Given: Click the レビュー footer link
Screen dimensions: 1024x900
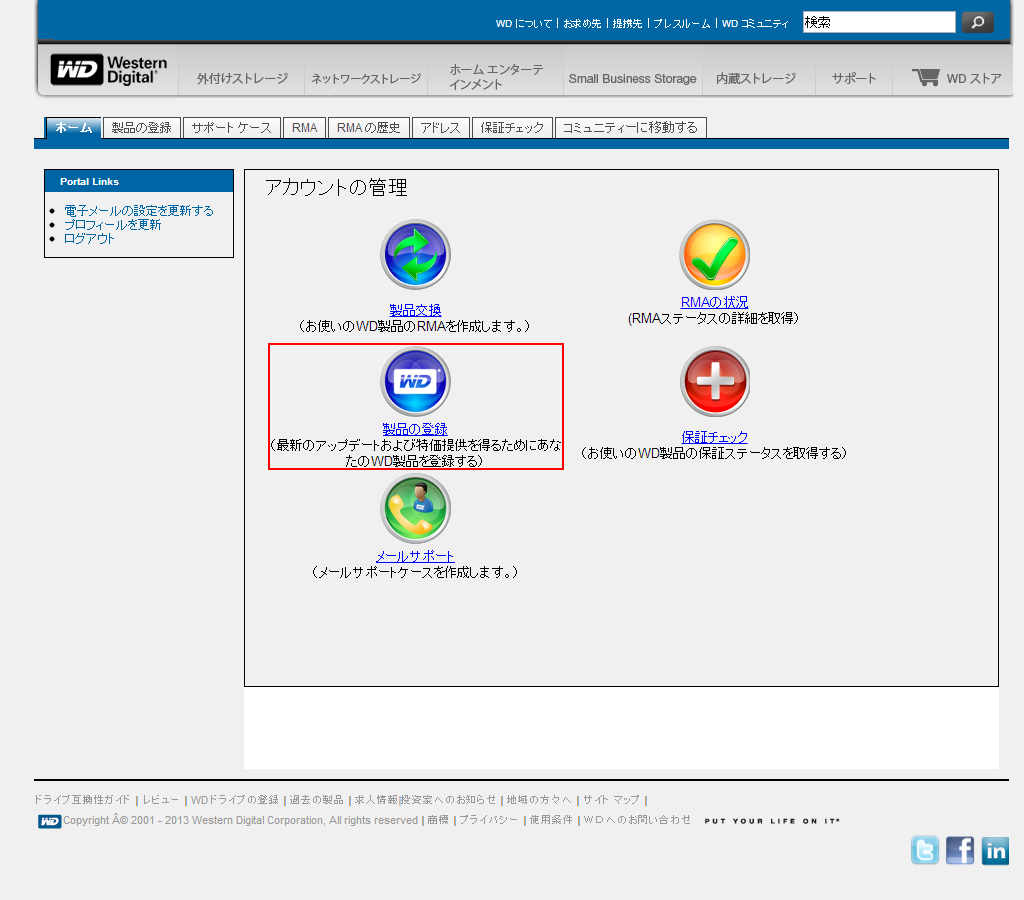Looking at the screenshot, I should [x=161, y=799].
